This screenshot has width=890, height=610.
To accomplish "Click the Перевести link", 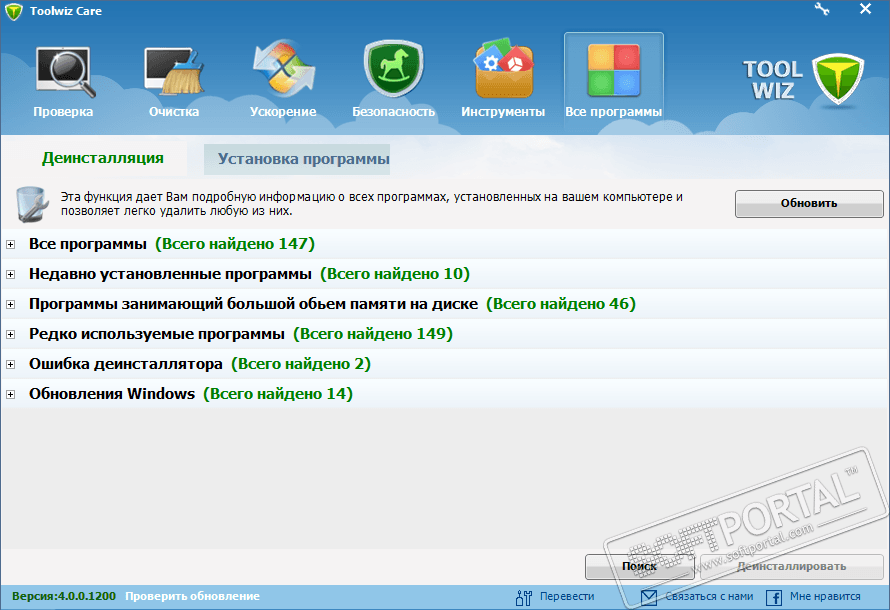I will [x=567, y=596].
